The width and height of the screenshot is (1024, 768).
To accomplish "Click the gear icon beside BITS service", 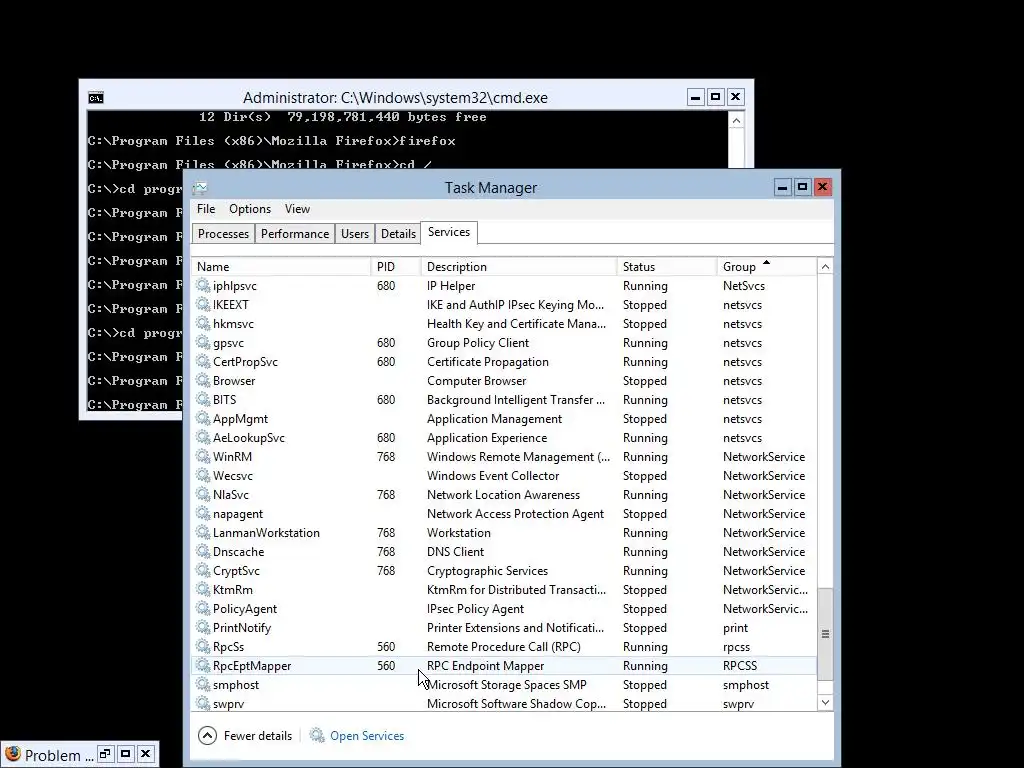I will coord(203,399).
